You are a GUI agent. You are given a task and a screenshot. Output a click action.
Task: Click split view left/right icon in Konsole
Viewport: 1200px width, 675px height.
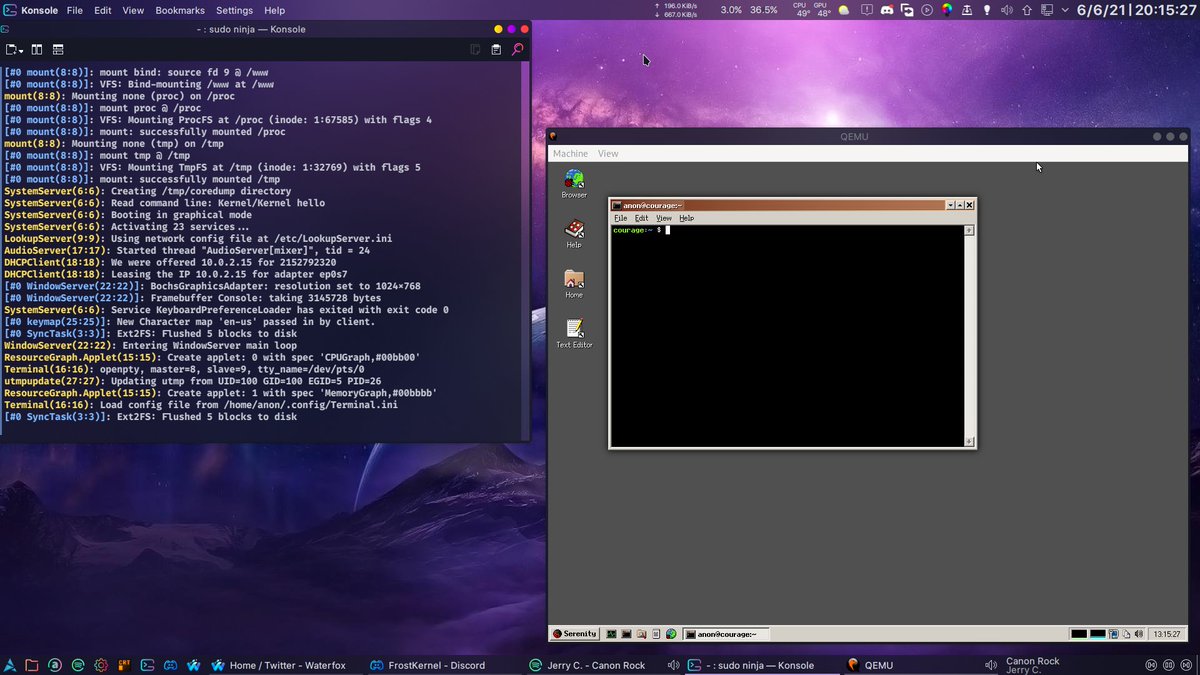36,49
